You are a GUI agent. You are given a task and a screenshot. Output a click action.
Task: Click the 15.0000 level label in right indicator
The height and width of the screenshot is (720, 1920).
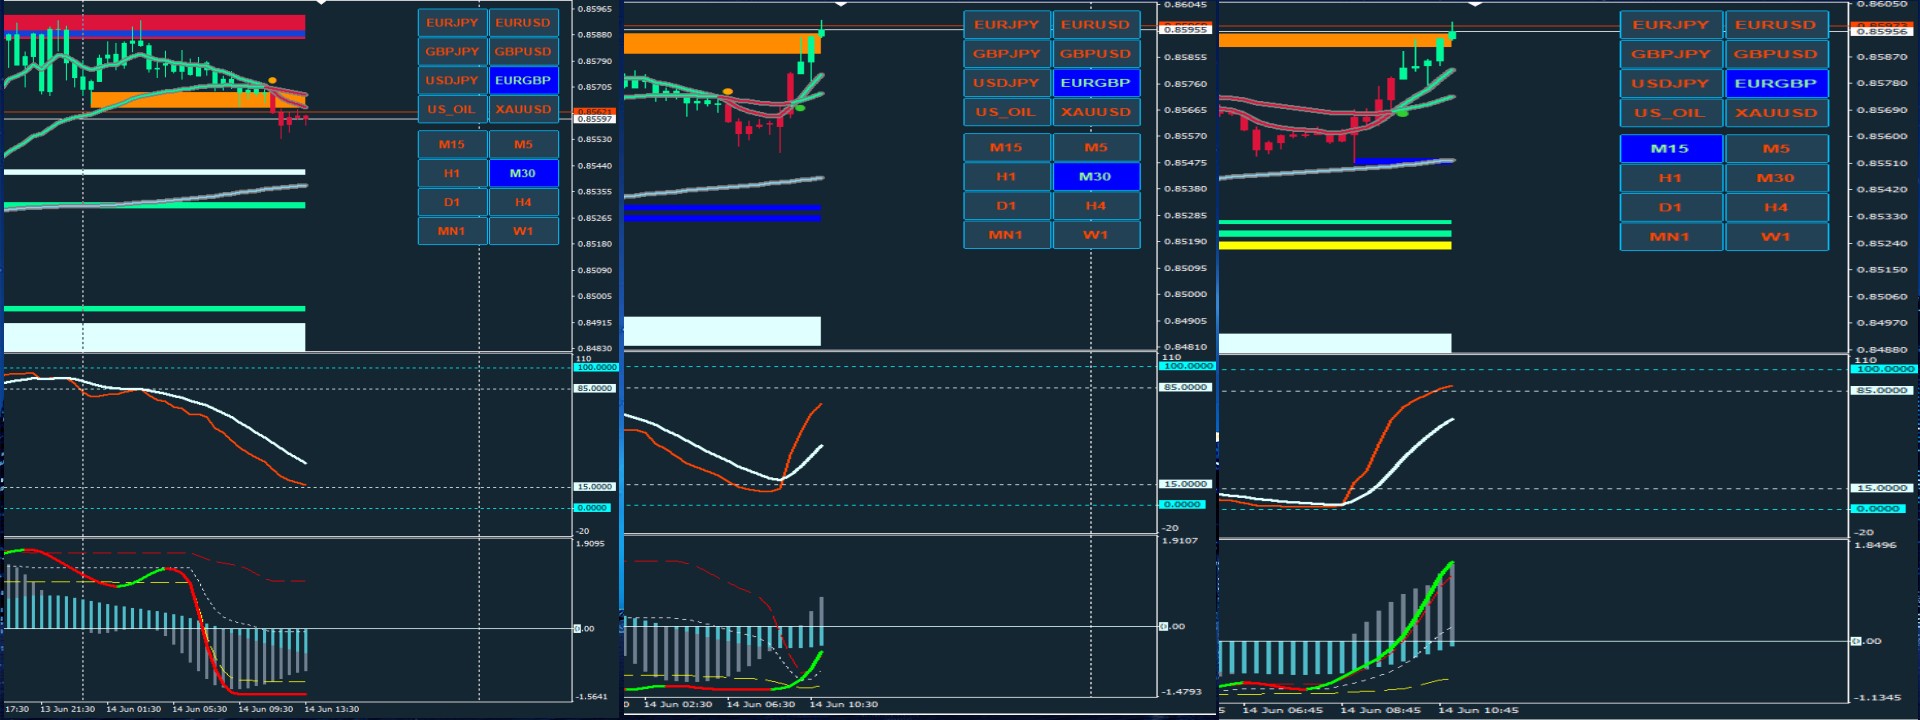[x=1883, y=488]
